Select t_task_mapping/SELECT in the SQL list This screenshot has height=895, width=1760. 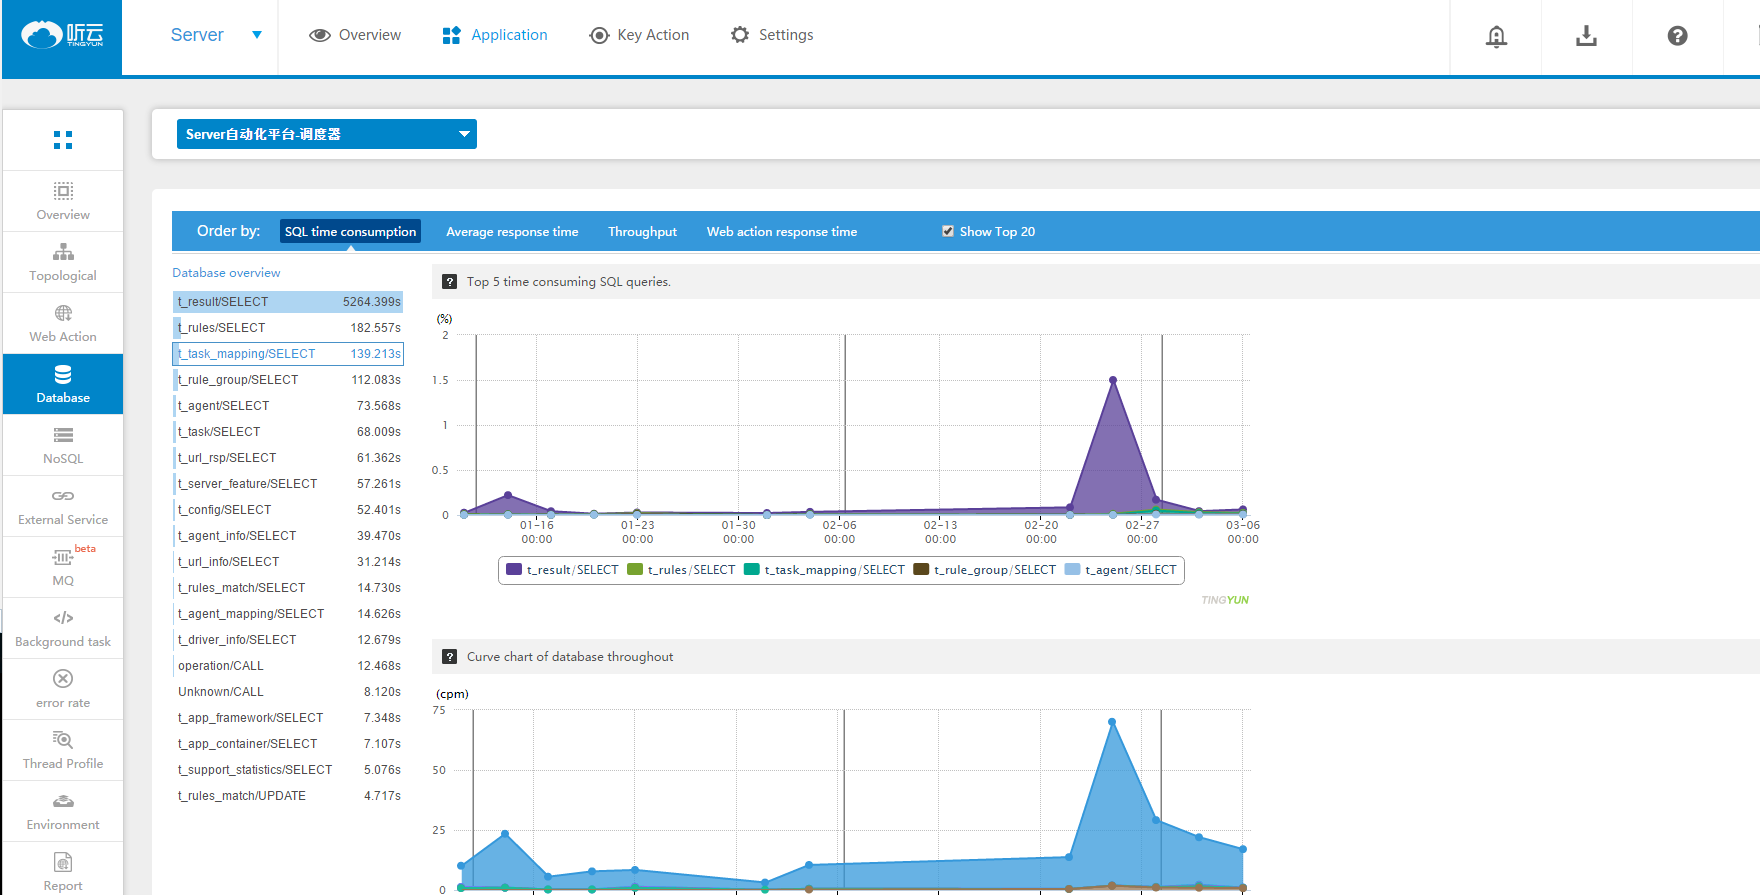(x=288, y=354)
